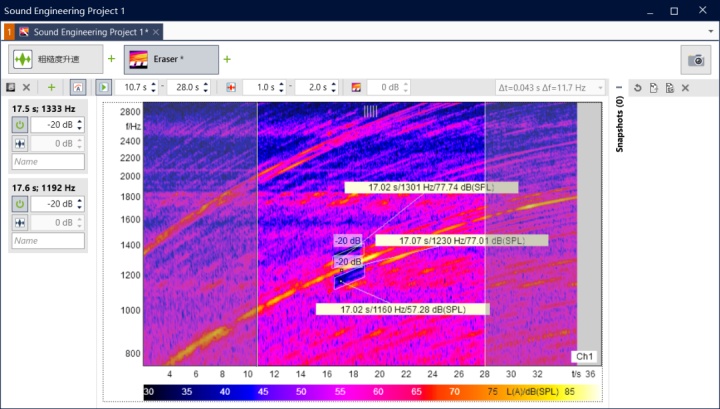This screenshot has height=409, width=720.
Task: Click the color scale legend bar
Action: pyautogui.click(x=372, y=392)
